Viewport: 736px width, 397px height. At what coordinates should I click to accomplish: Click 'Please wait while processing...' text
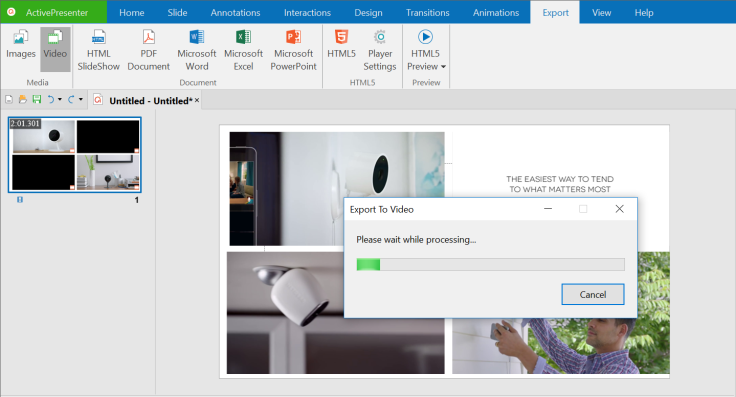point(416,239)
